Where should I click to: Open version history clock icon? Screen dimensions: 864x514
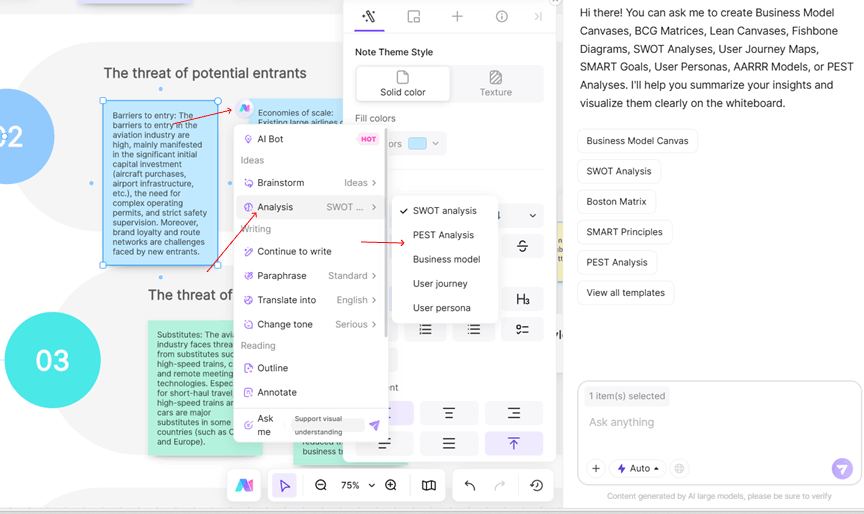536,485
